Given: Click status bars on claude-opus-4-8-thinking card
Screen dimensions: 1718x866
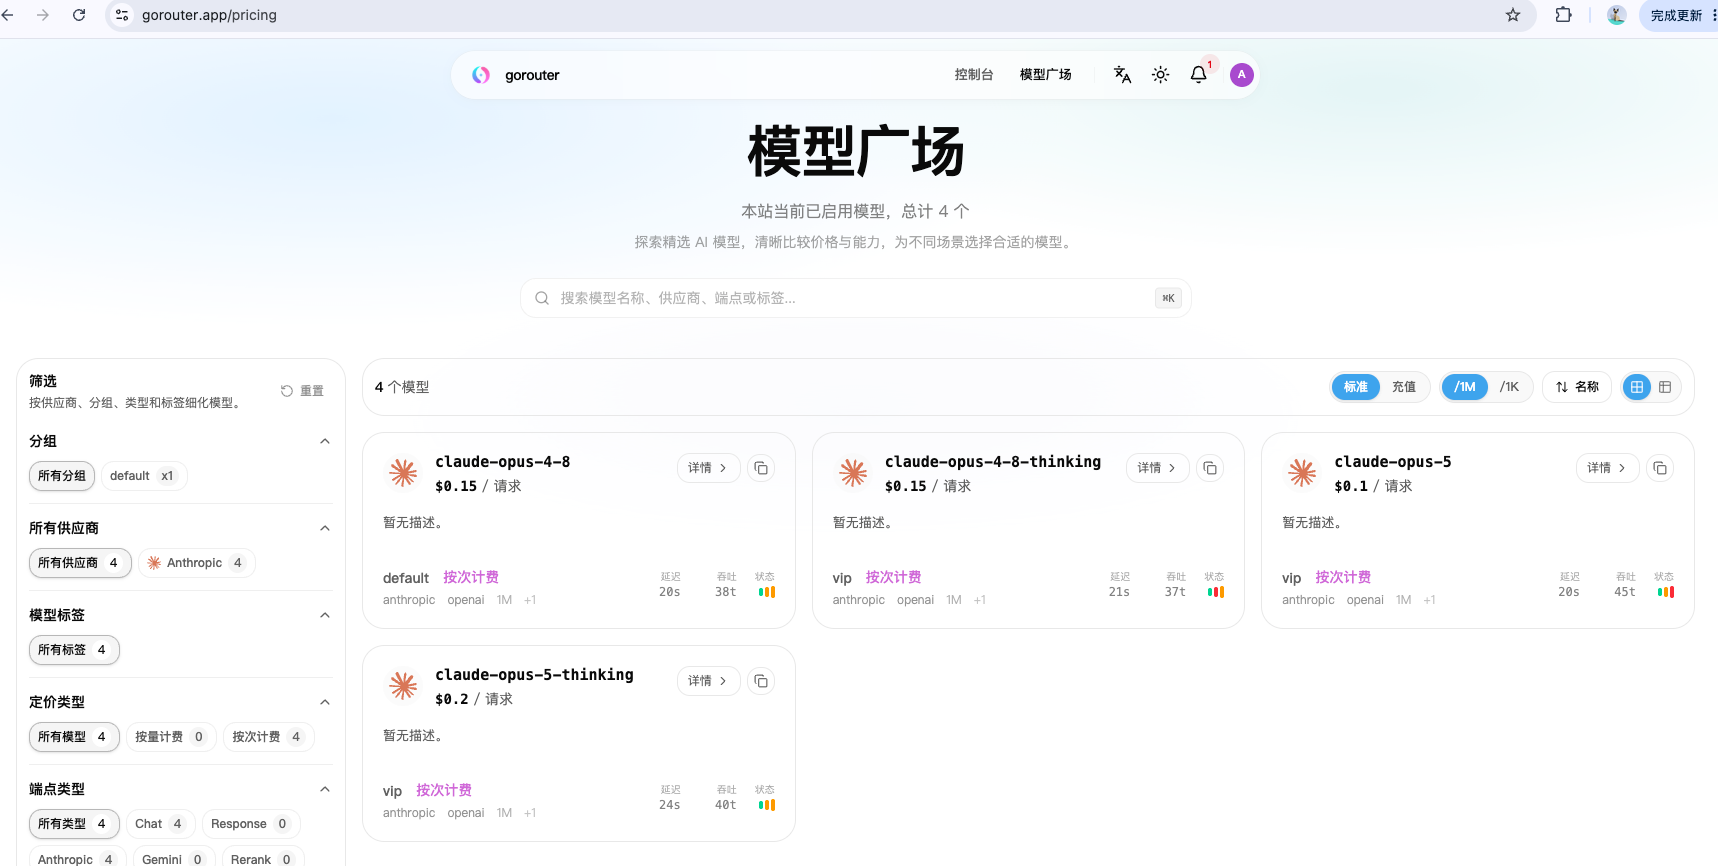Looking at the screenshot, I should [1216, 592].
